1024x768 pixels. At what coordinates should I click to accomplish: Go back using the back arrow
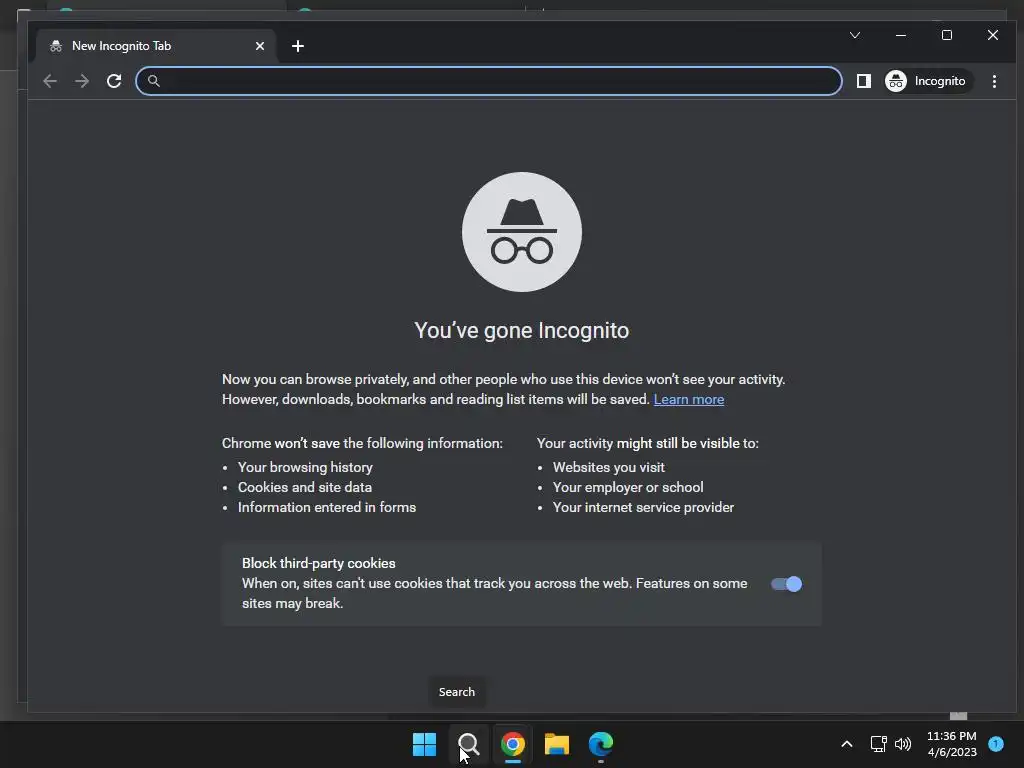(x=50, y=81)
